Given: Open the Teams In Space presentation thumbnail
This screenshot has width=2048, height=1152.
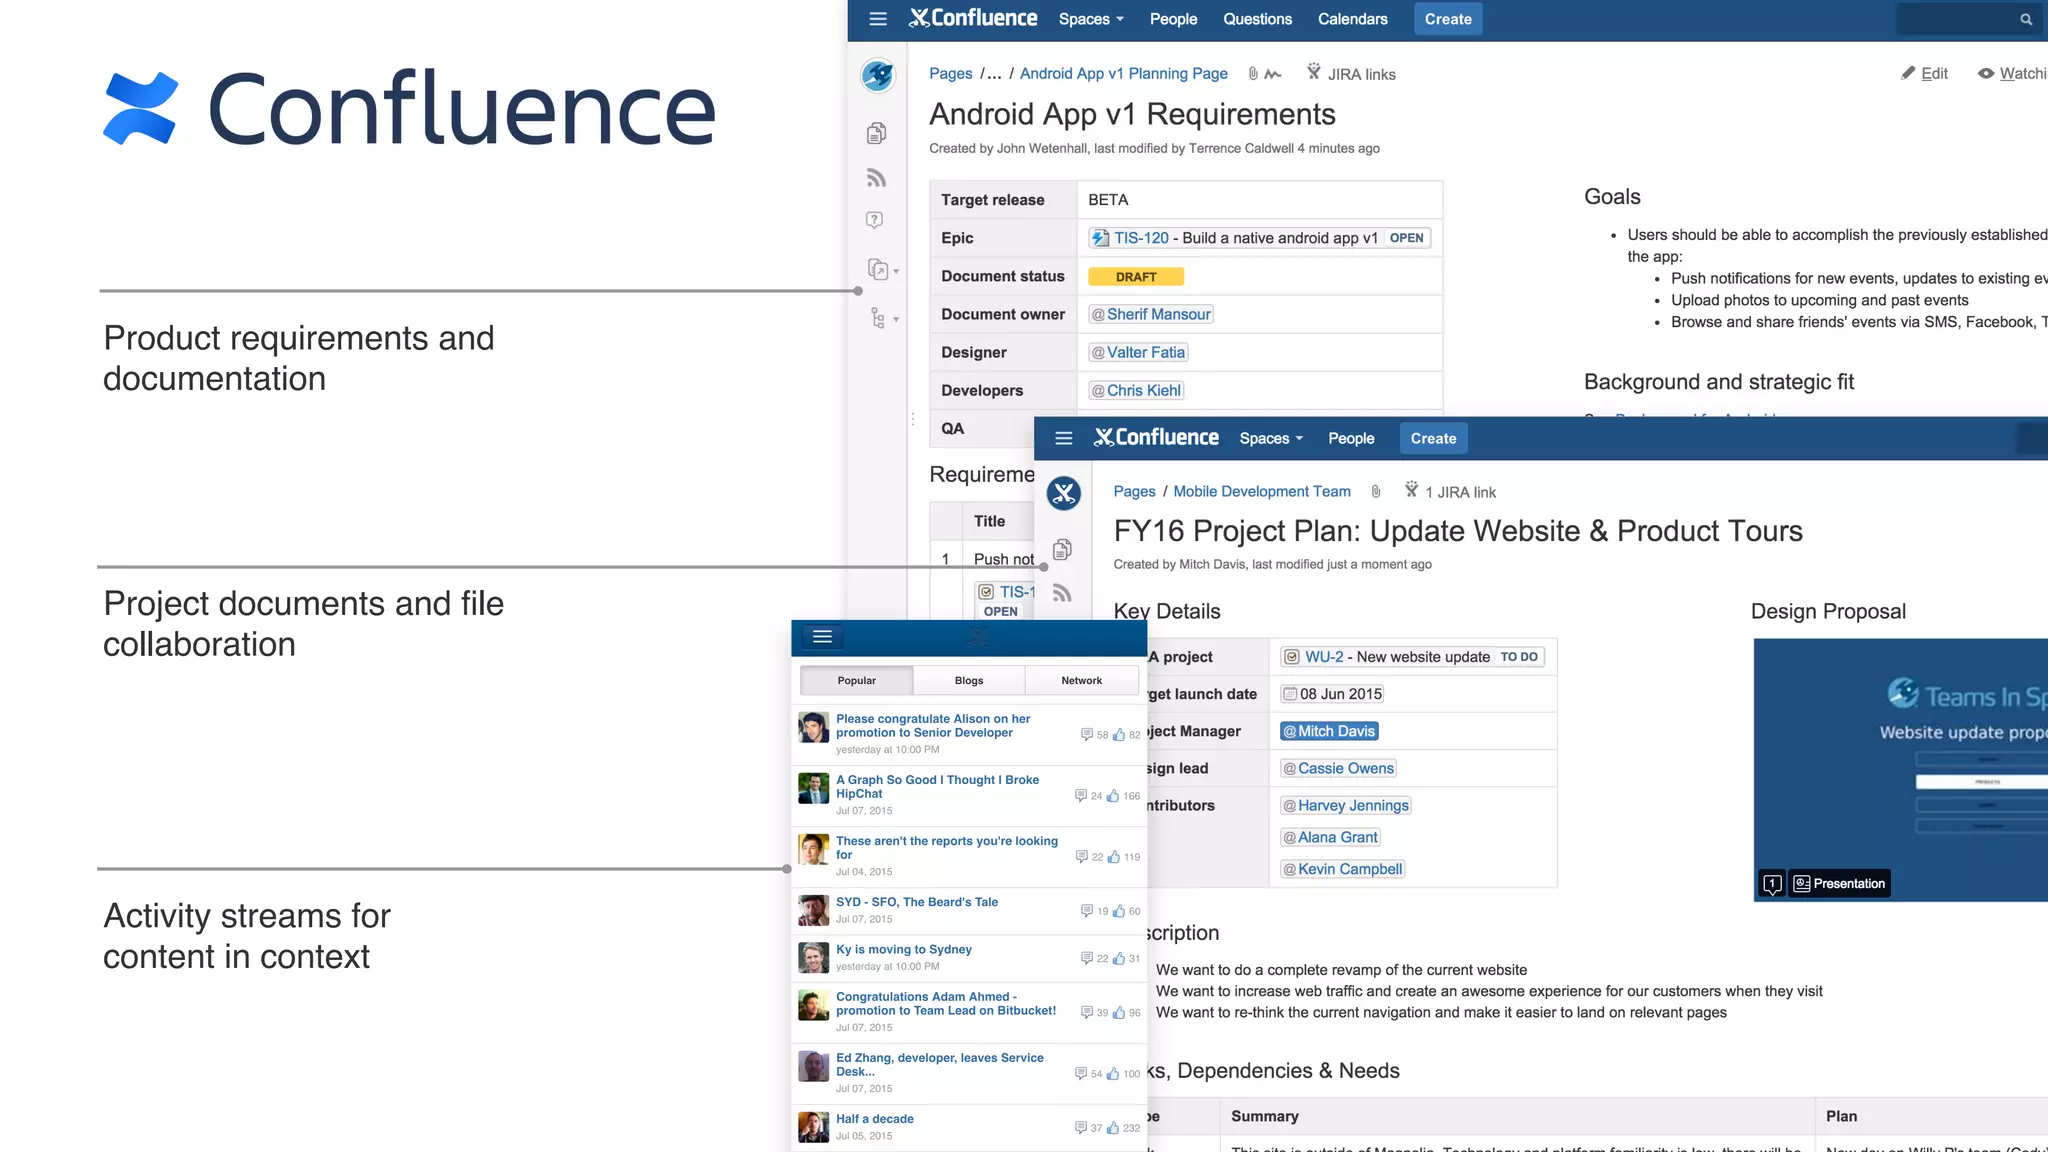Looking at the screenshot, I should click(x=1900, y=770).
